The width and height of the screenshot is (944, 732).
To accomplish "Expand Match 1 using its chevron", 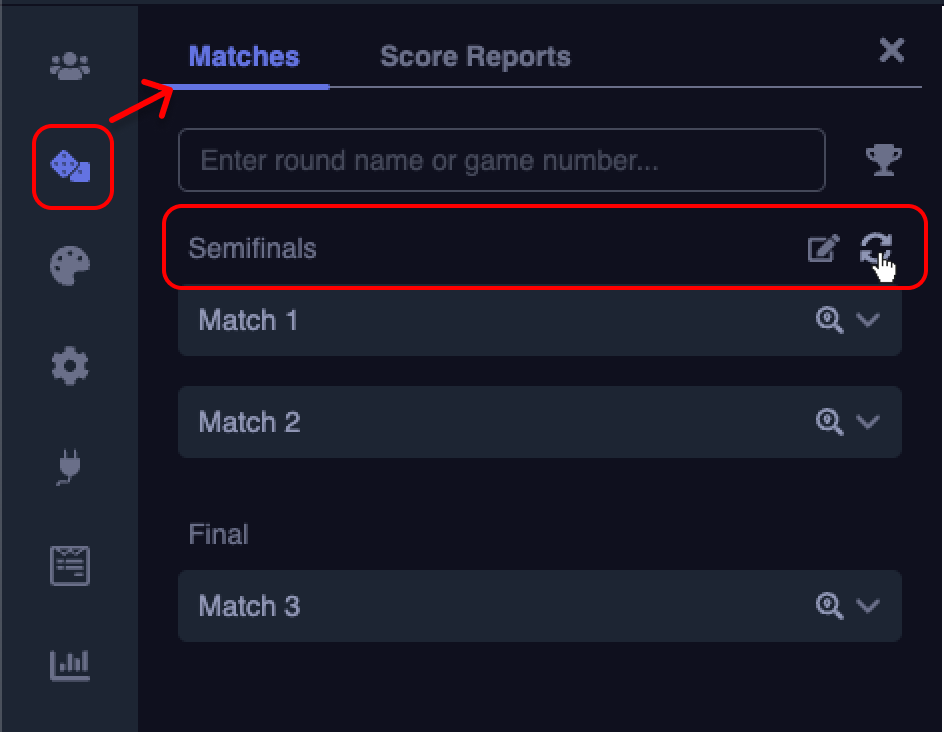I will coord(868,320).
